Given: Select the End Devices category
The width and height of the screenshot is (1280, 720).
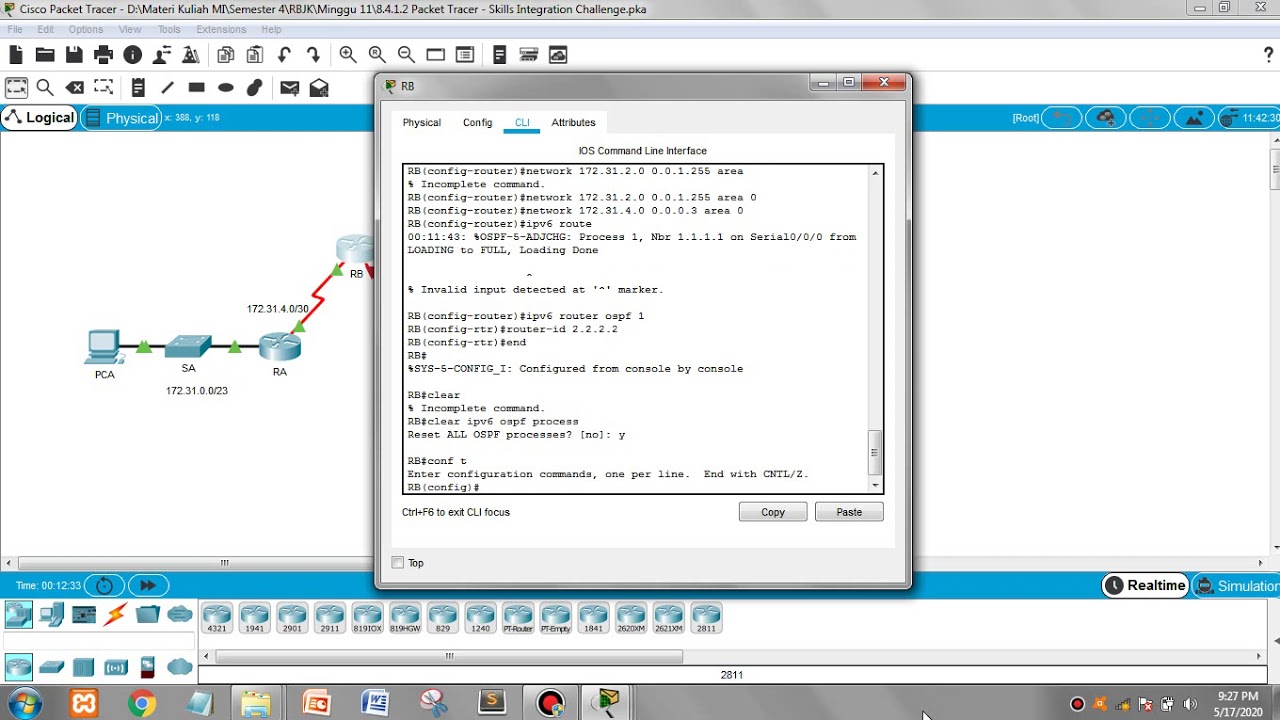Looking at the screenshot, I should pyautogui.click(x=51, y=614).
